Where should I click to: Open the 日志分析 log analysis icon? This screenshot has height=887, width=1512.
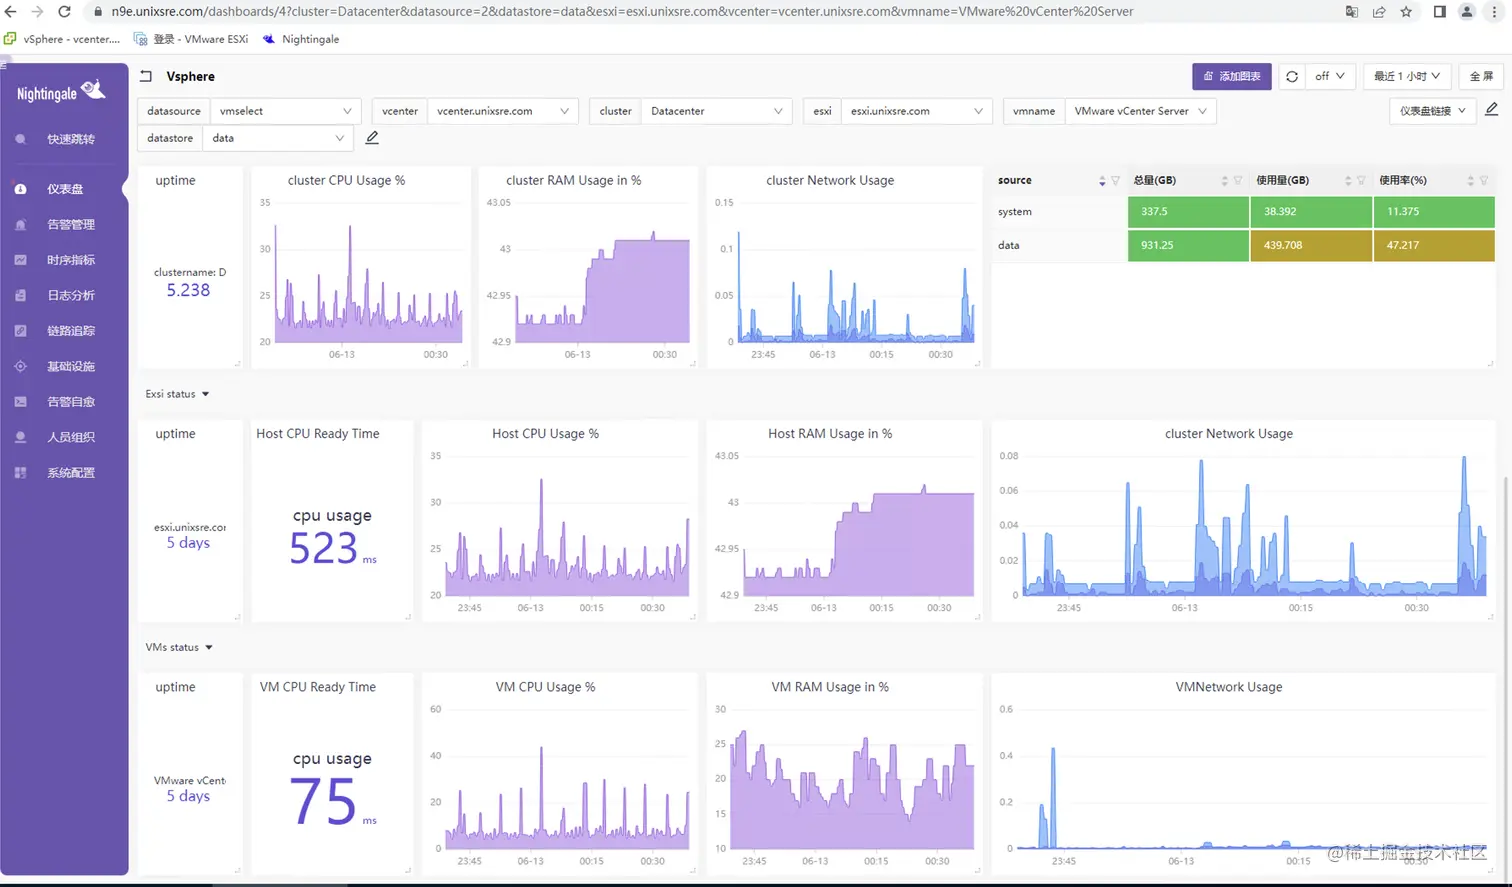coord(22,297)
